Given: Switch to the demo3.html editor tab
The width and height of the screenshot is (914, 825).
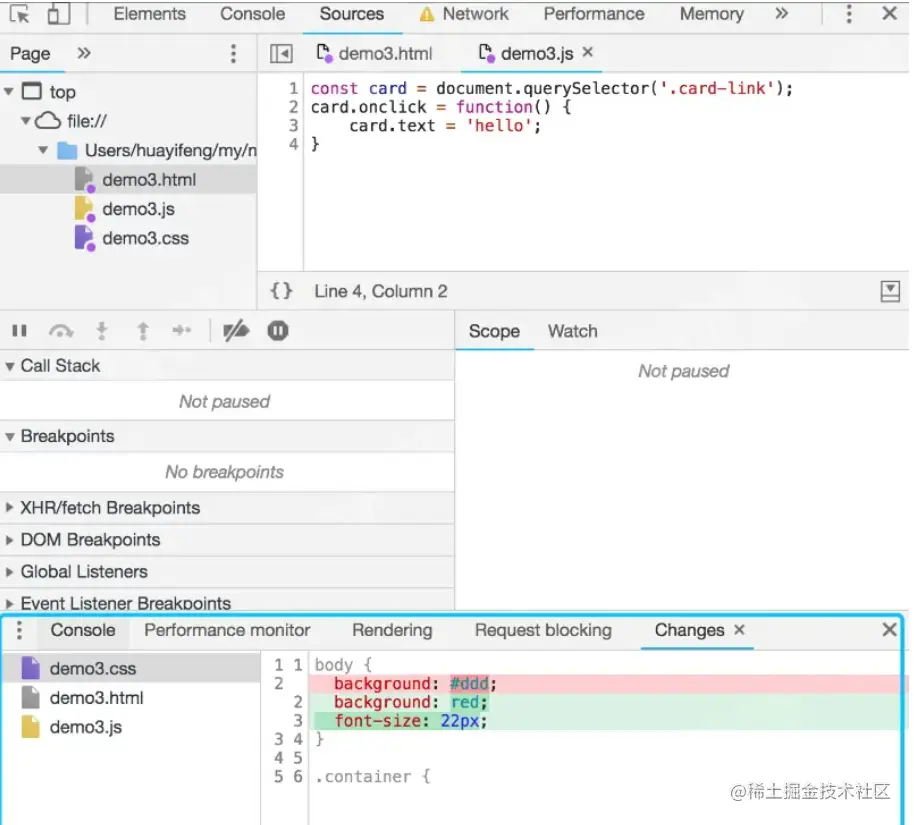Looking at the screenshot, I should tap(374, 54).
